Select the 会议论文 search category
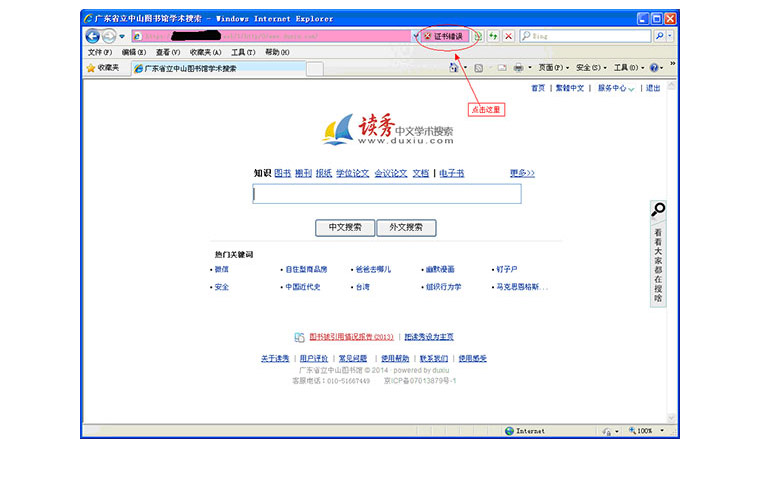This screenshot has height=500, width=760. 391,173
